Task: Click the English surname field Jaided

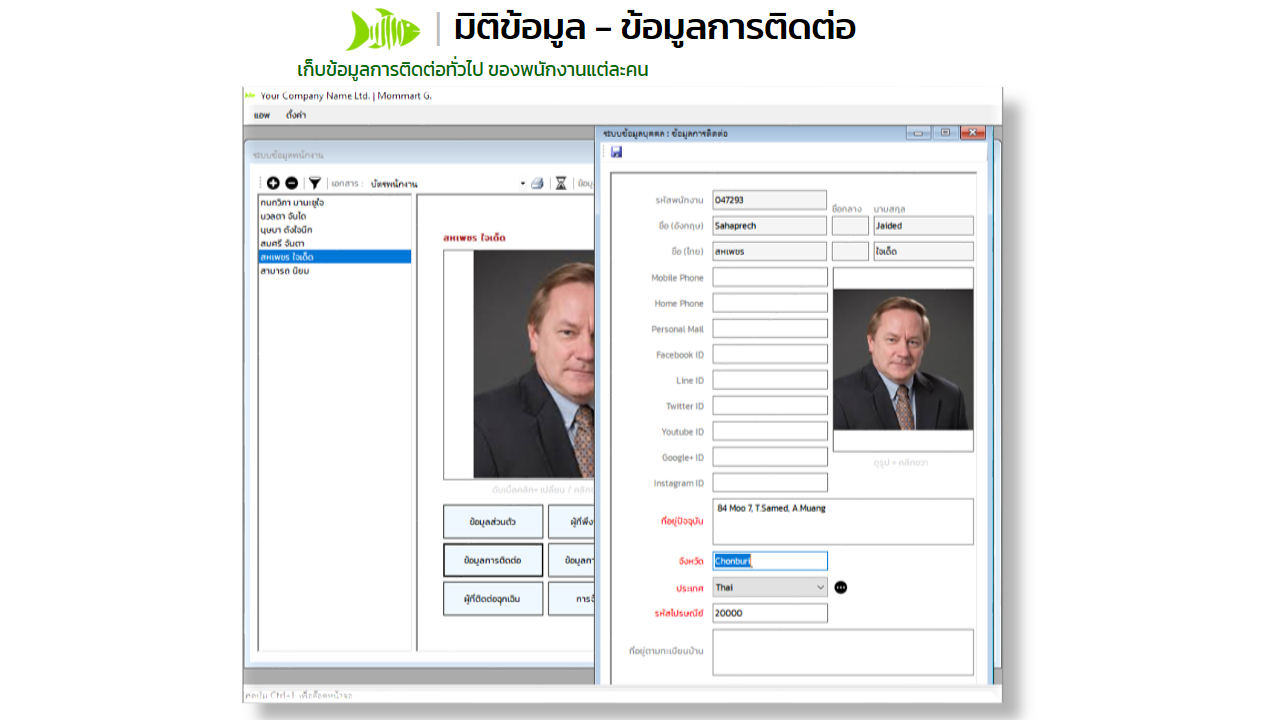Action: coord(923,226)
